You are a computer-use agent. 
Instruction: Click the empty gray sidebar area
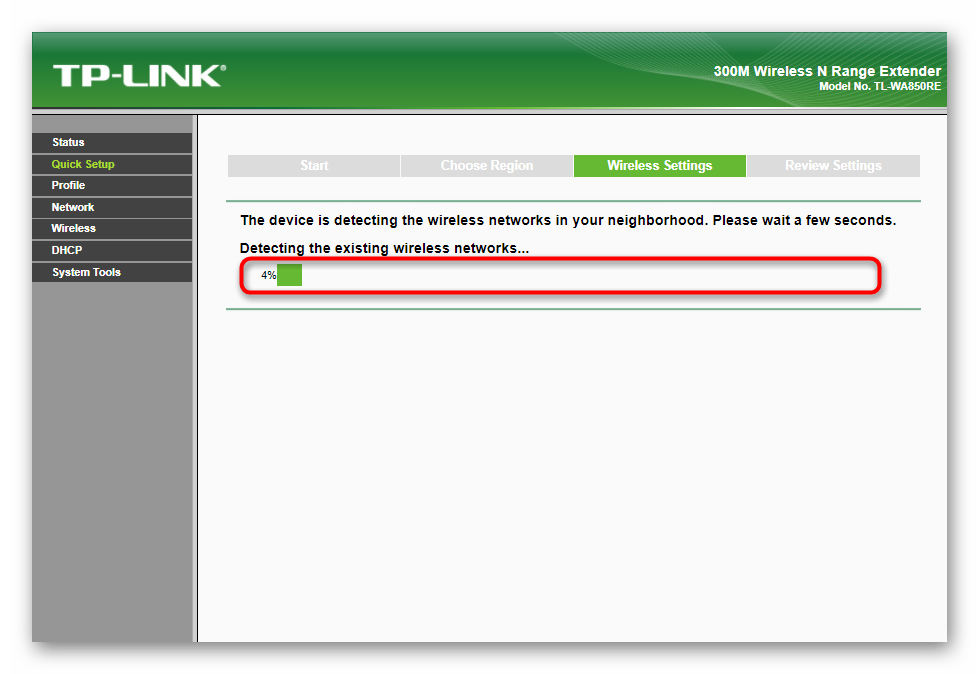112,462
